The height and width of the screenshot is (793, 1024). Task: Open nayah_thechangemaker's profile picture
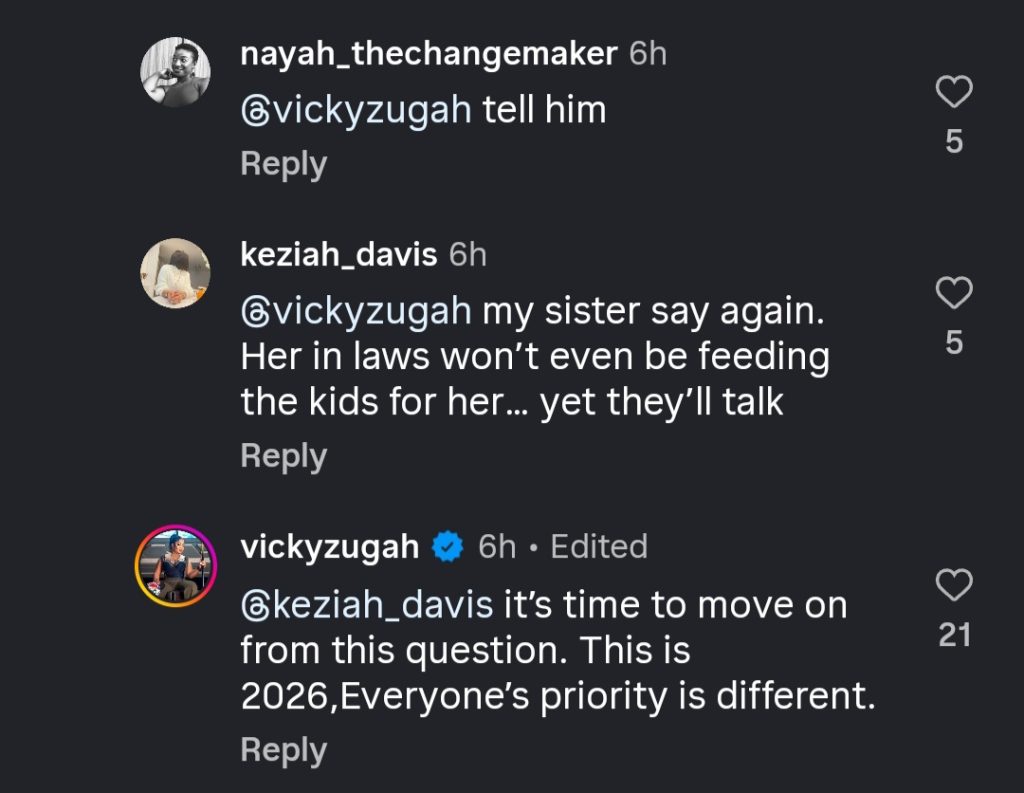click(x=175, y=72)
